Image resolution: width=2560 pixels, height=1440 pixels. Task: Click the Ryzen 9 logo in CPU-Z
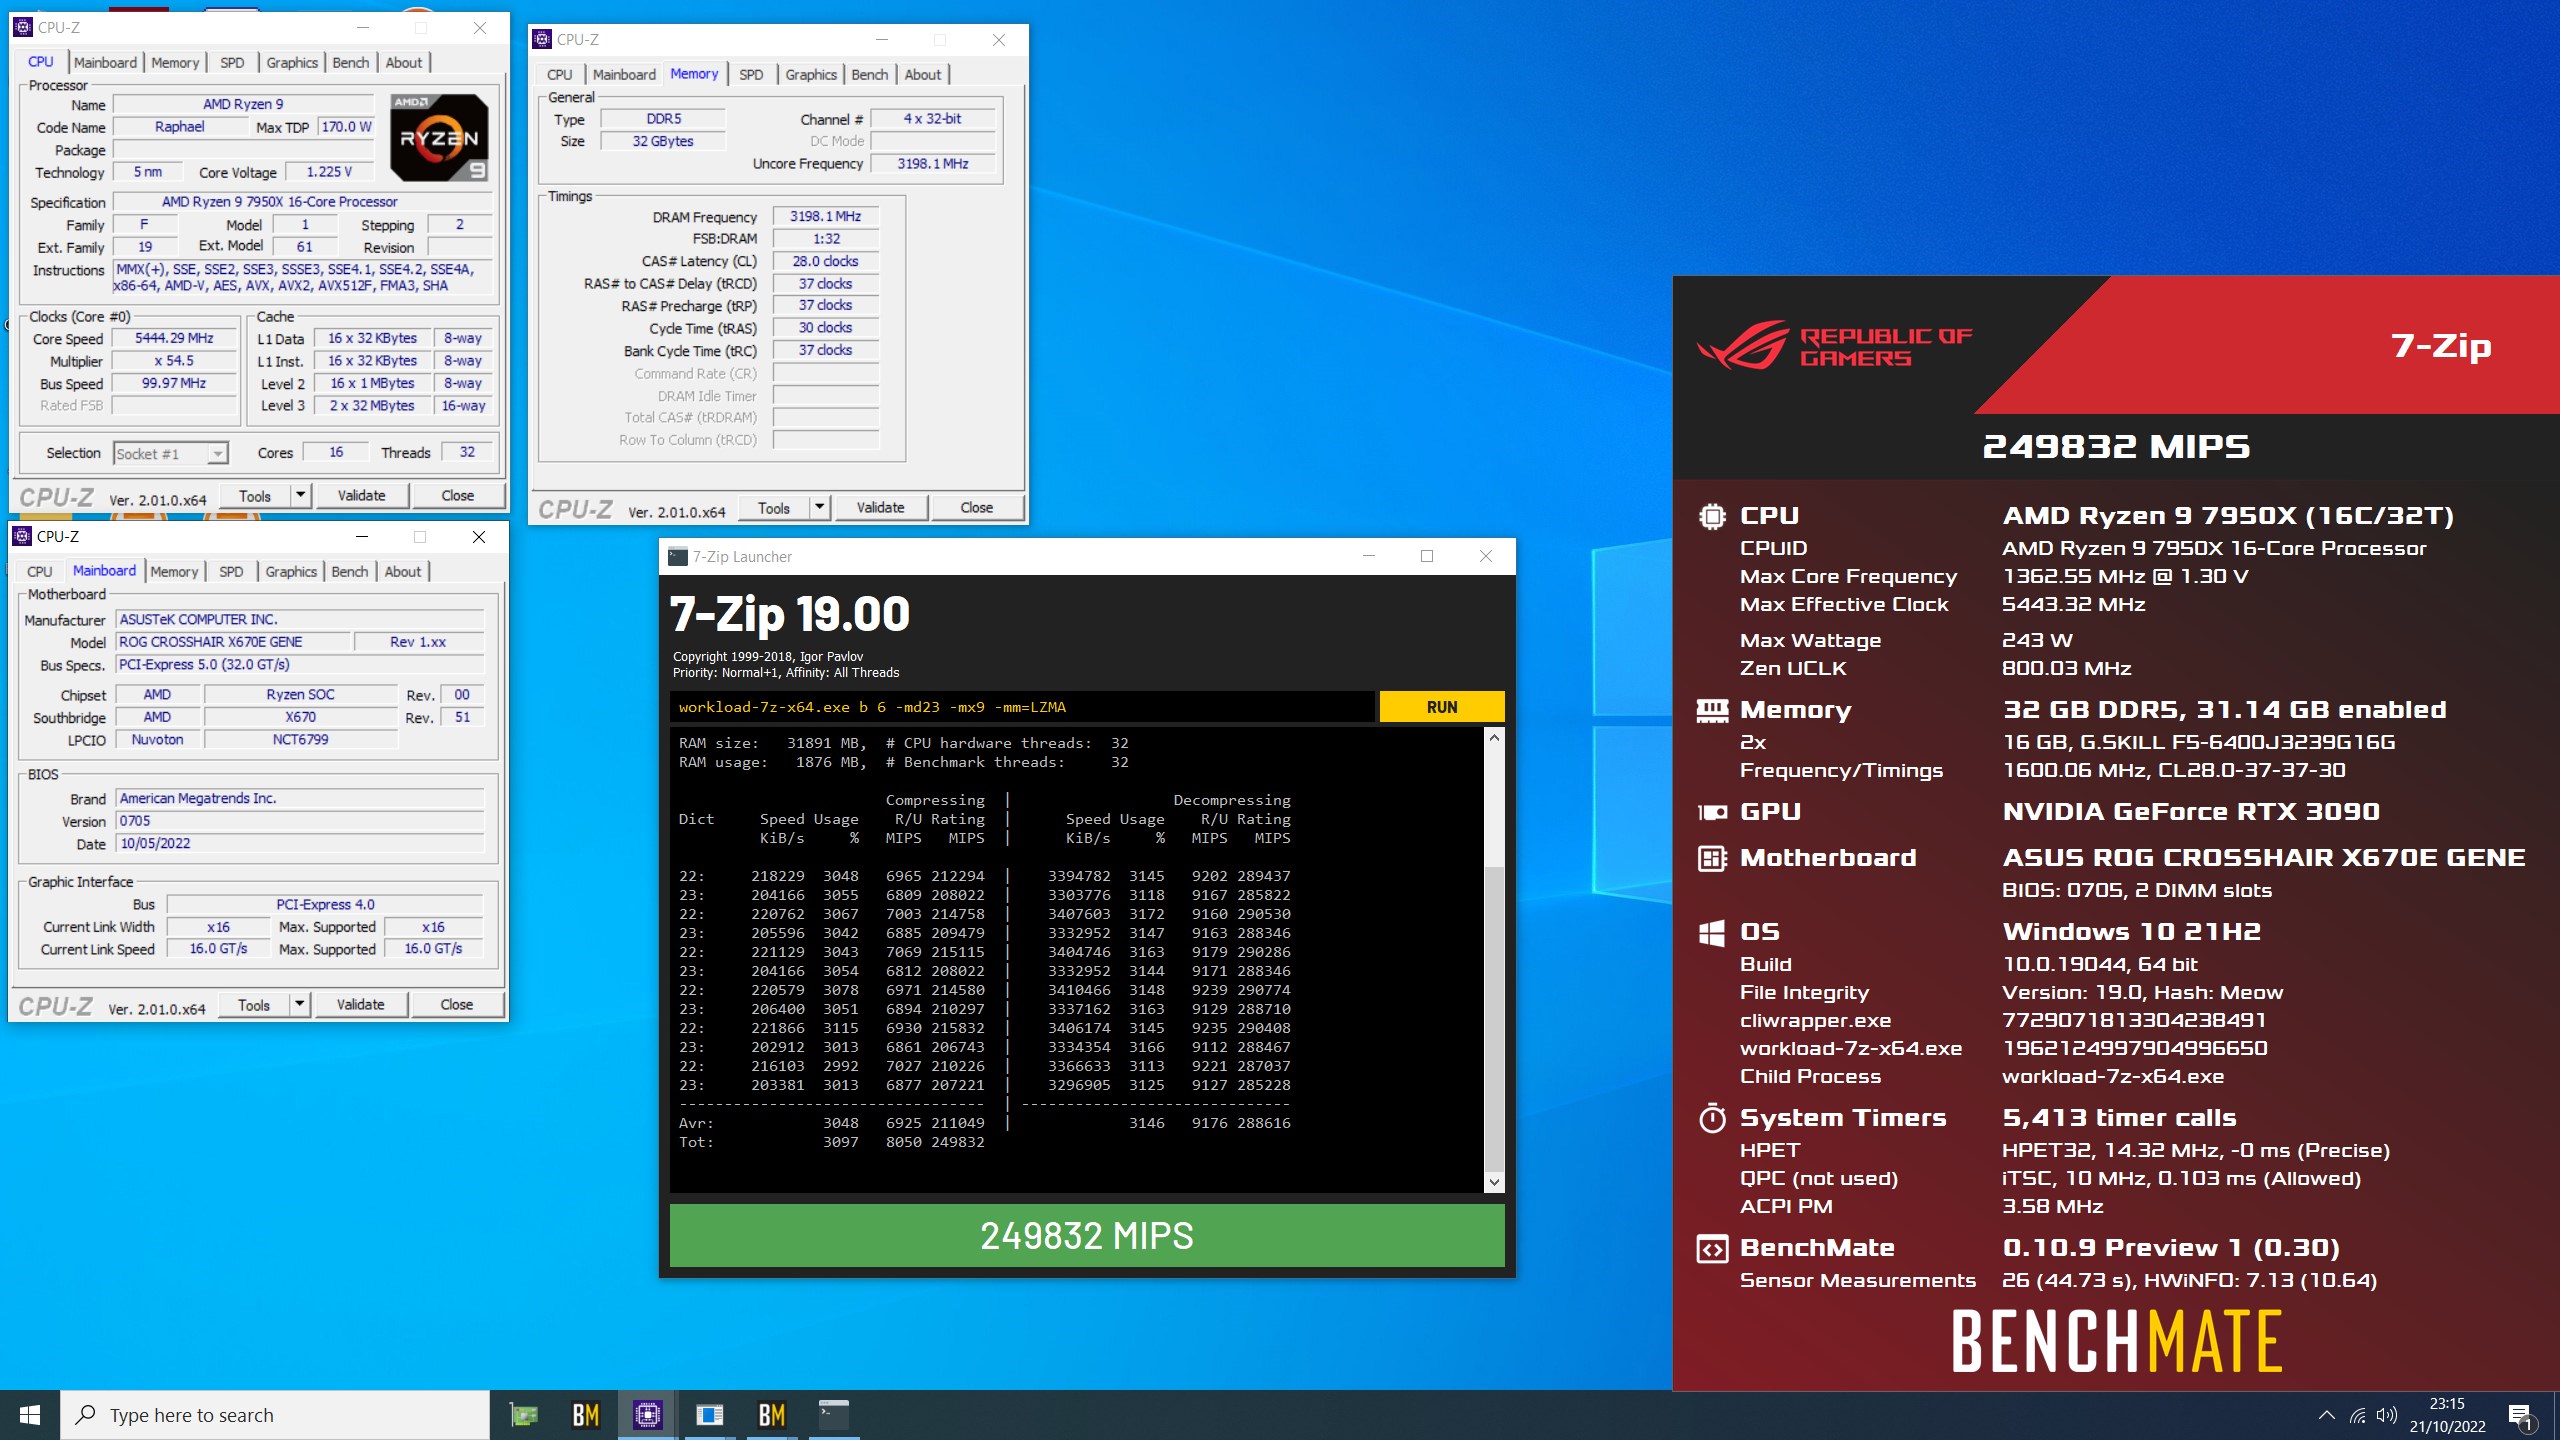[x=439, y=137]
